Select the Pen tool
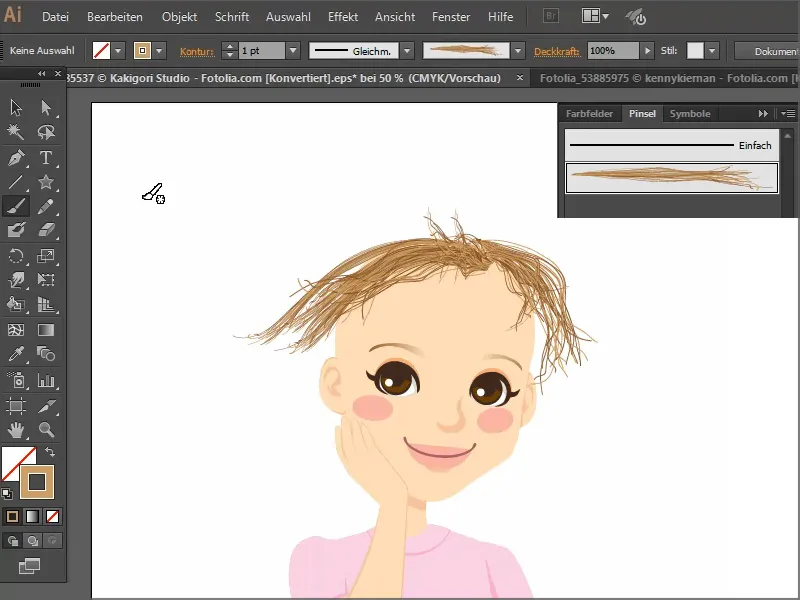 [16, 158]
